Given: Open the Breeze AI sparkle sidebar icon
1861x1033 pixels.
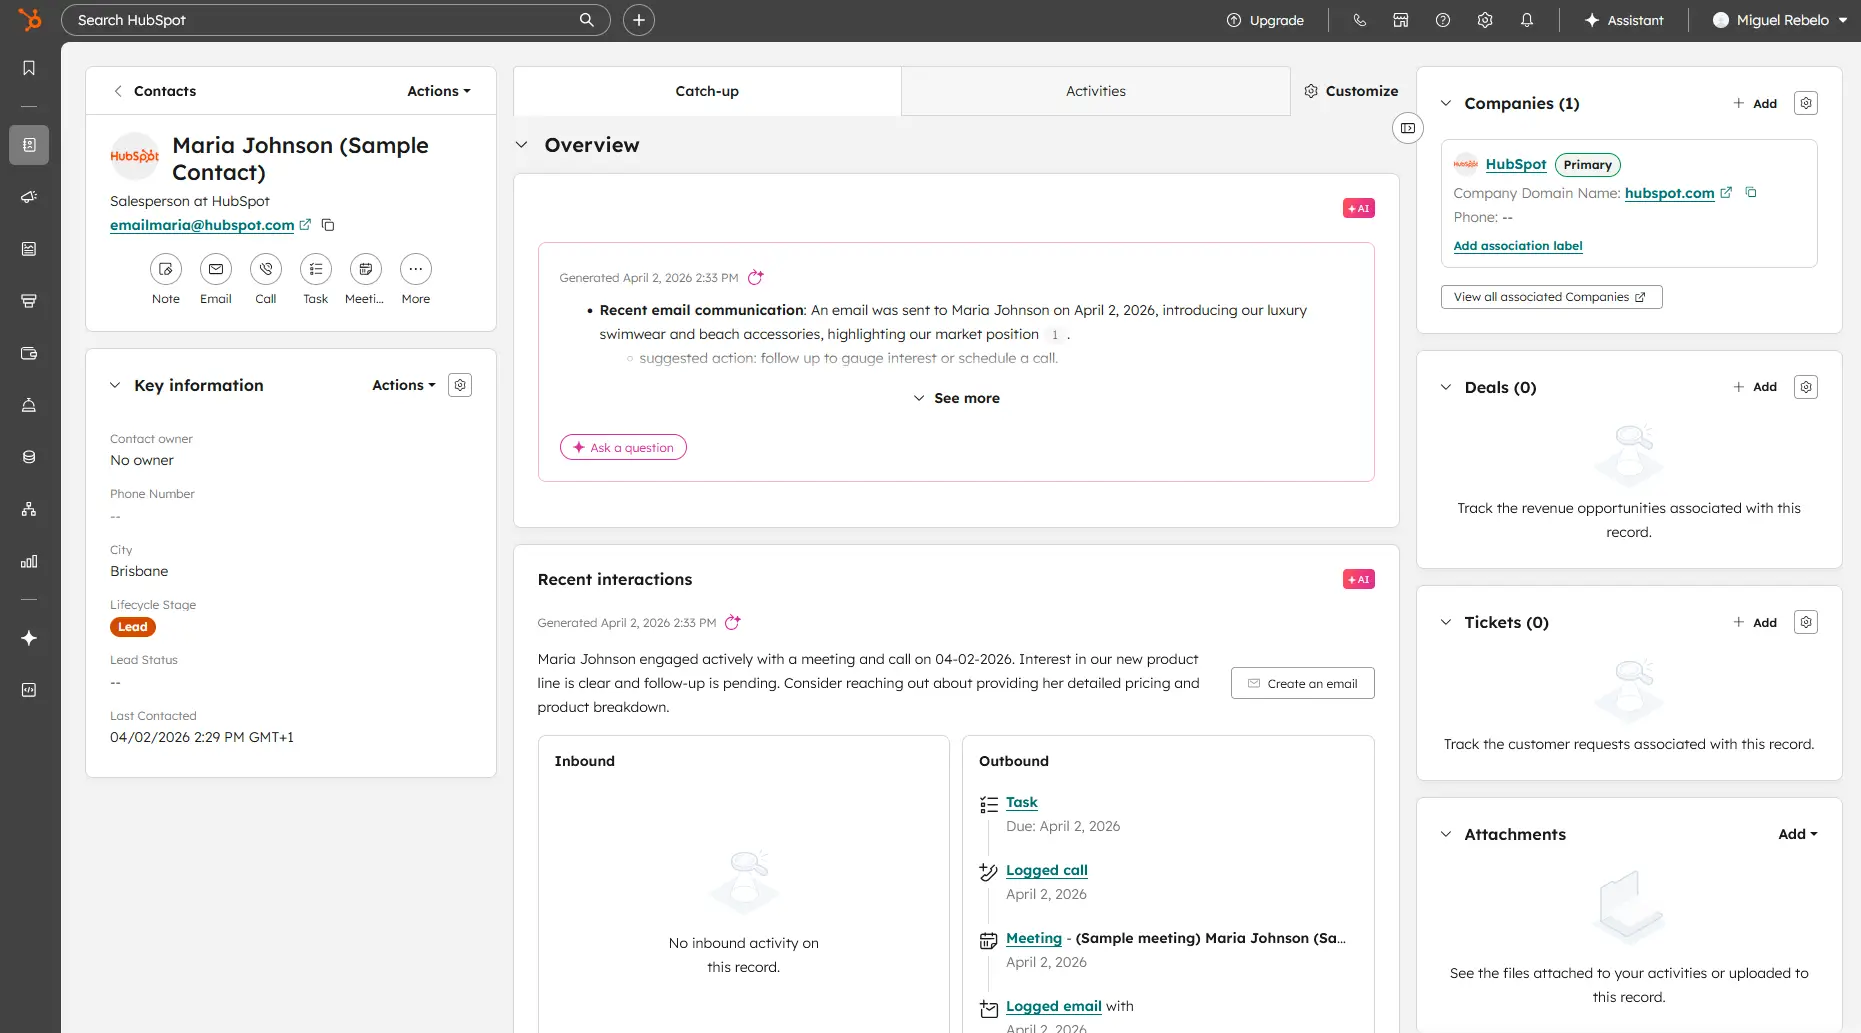Looking at the screenshot, I should 29,638.
